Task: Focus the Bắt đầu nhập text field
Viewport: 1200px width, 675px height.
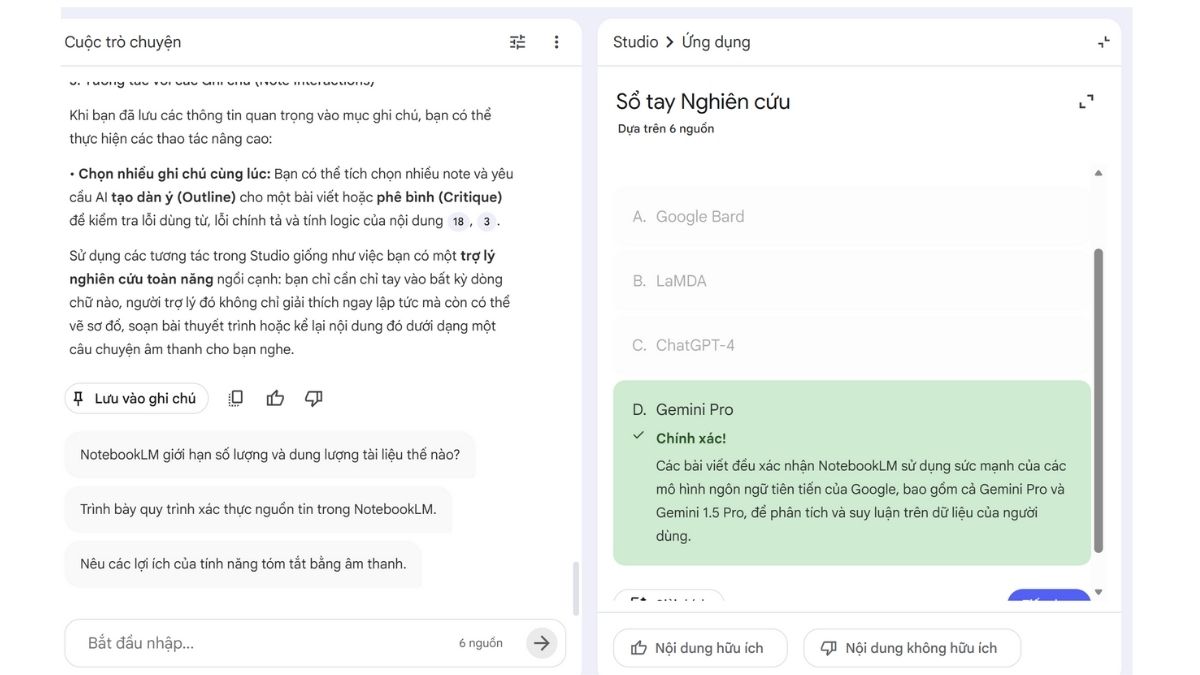Action: tap(260, 643)
